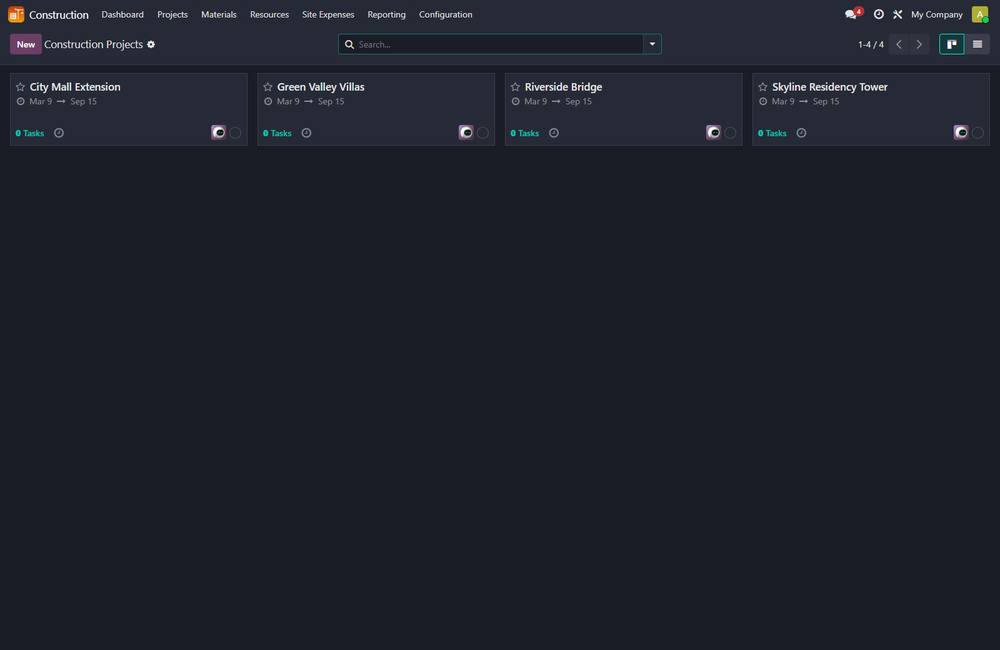
Task: Open the activity clock on Riverside Bridge
Action: [554, 133]
